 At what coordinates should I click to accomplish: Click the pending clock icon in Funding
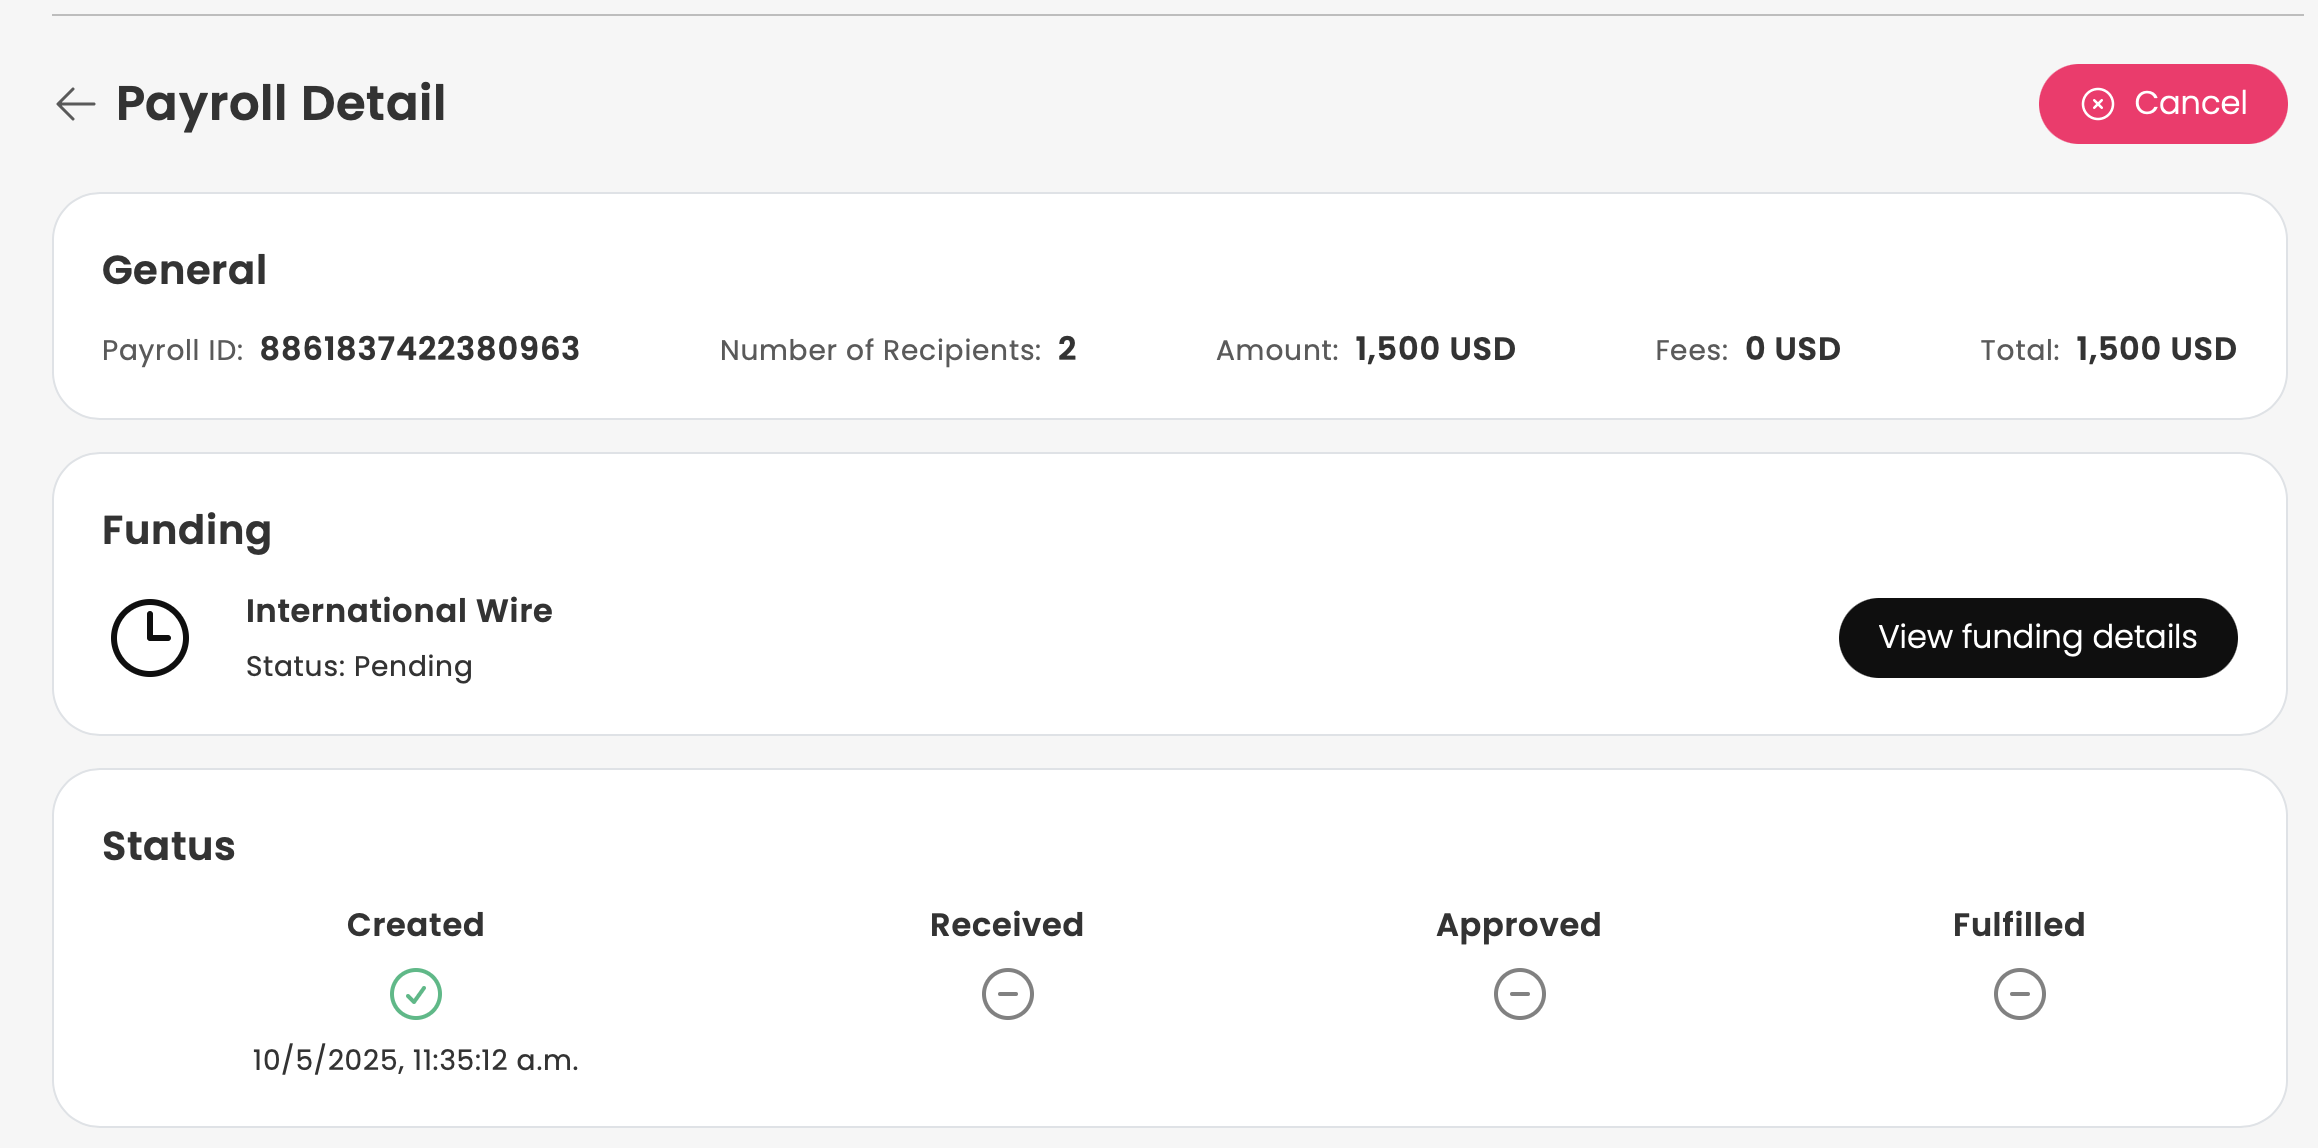150,638
